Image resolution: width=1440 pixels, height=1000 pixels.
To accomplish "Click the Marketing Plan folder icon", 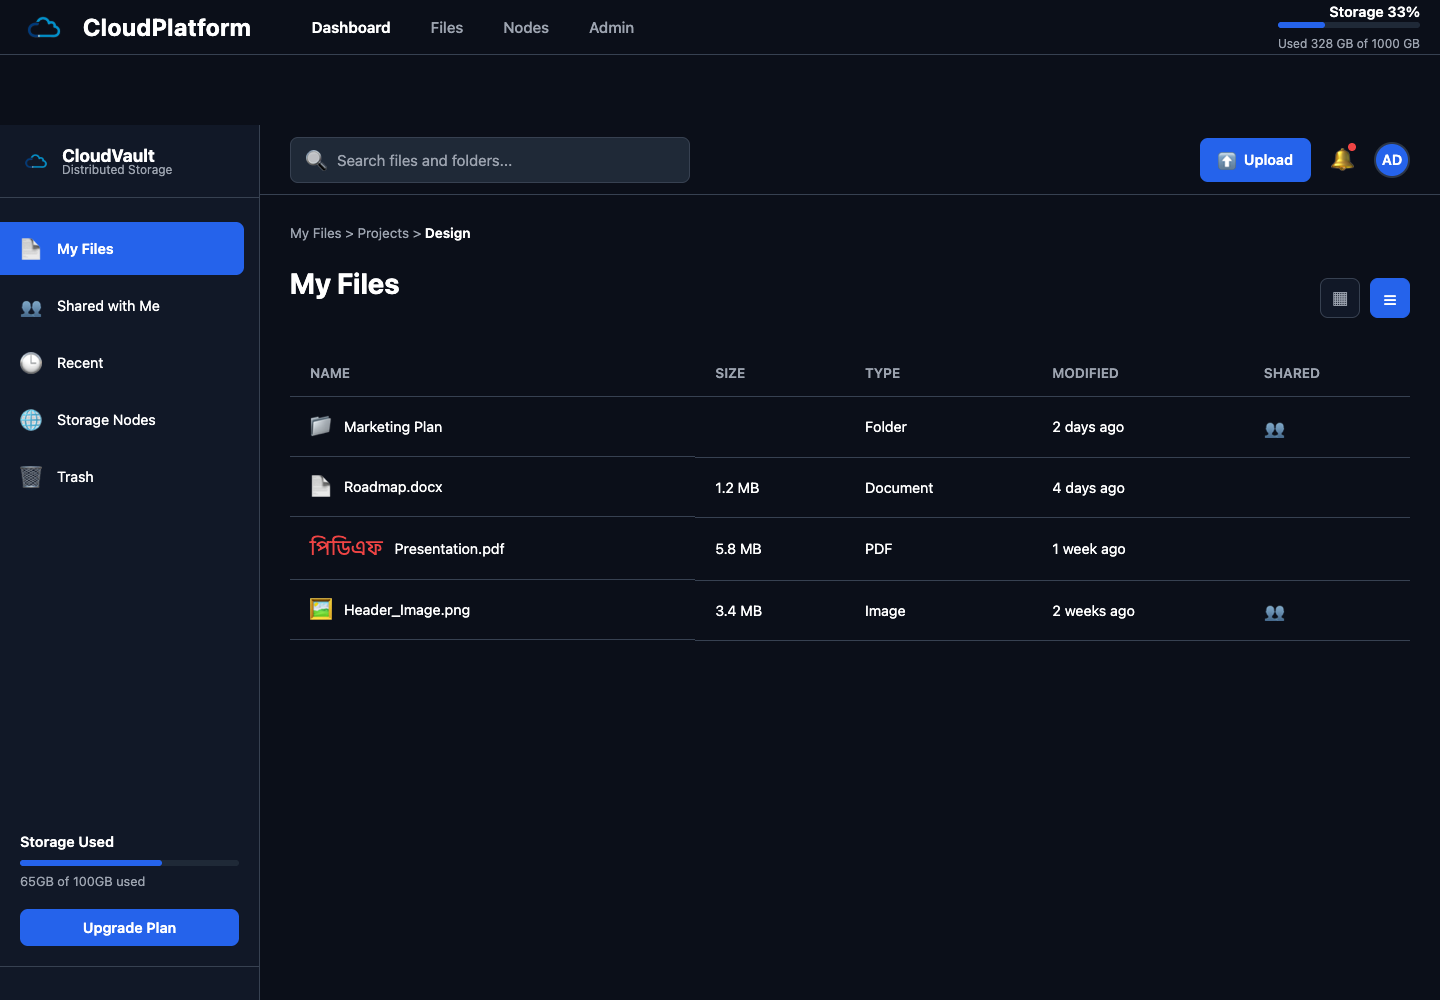I will (320, 426).
